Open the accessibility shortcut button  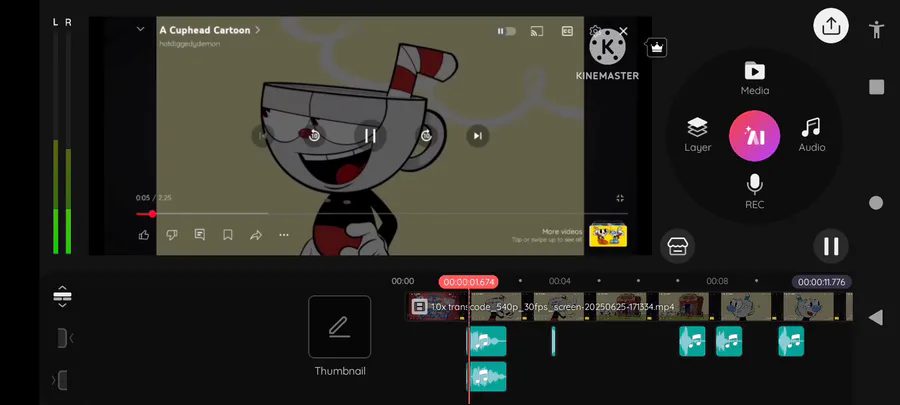pyautogui.click(x=876, y=29)
